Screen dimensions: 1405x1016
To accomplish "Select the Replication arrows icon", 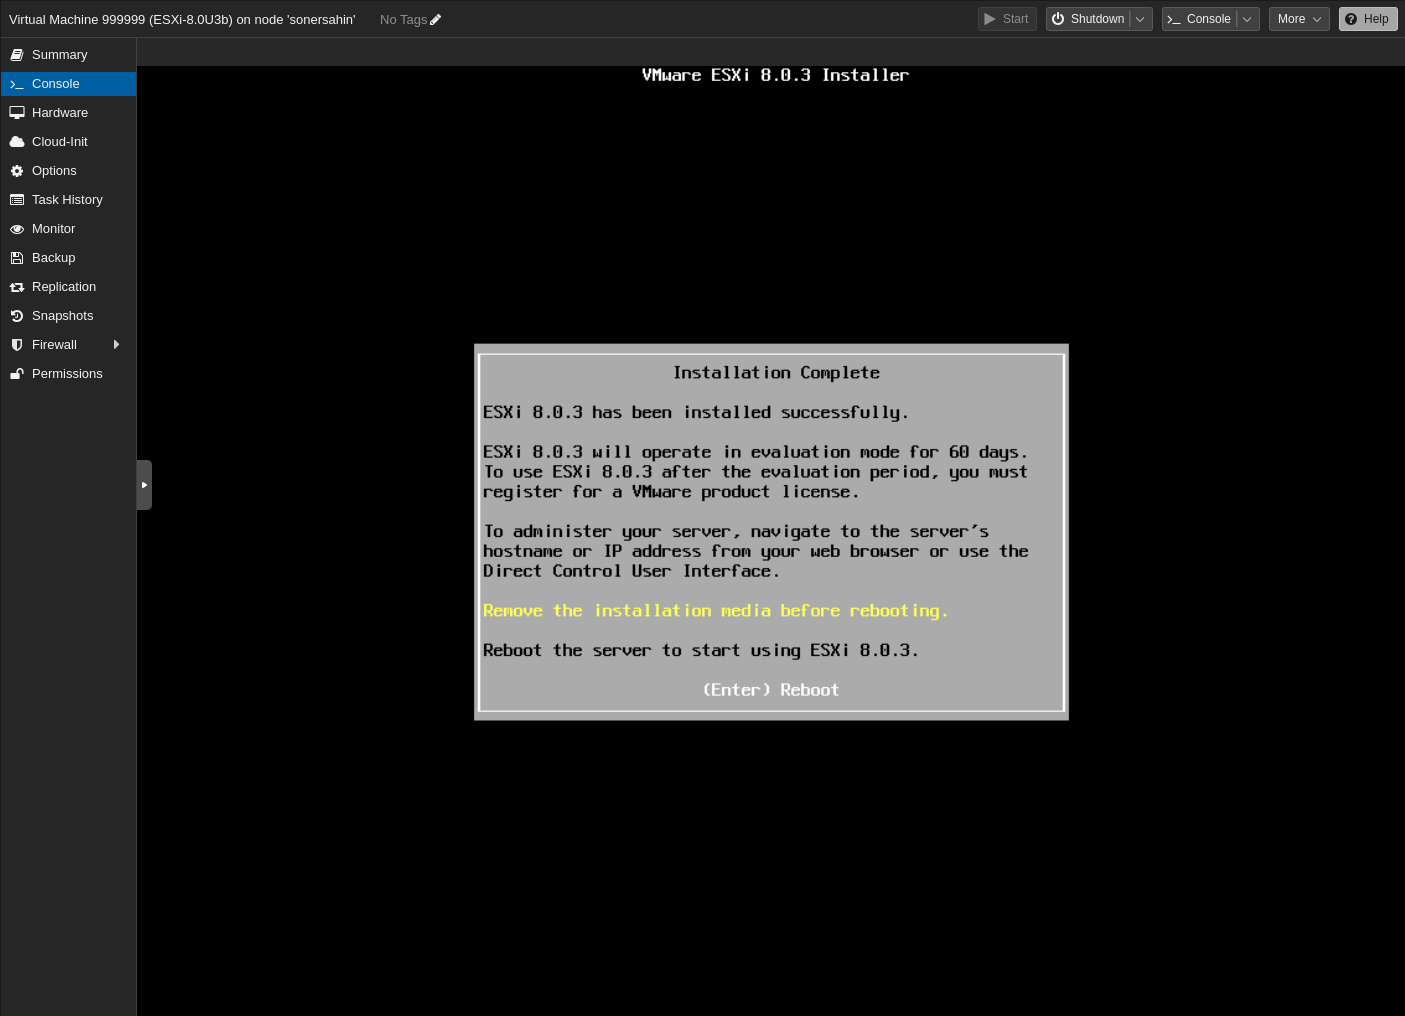I will (x=17, y=286).
